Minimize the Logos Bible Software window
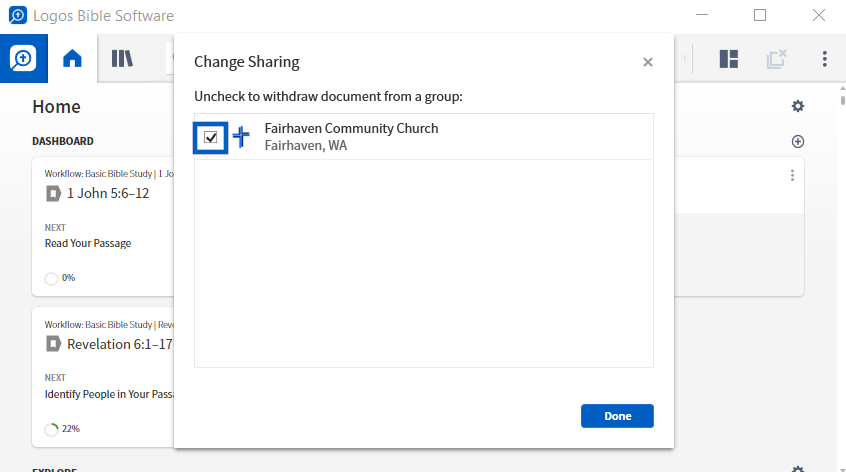Image resolution: width=846 pixels, height=472 pixels. click(701, 15)
